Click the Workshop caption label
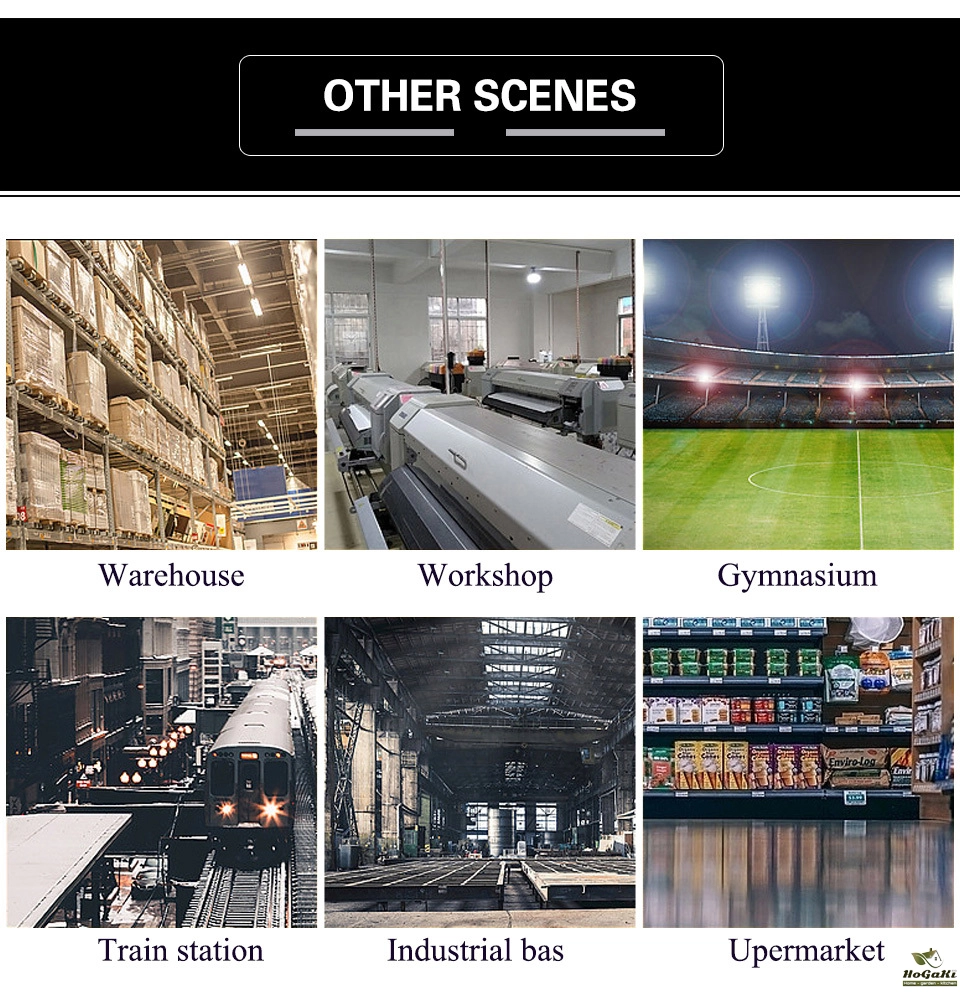Viewport: 960px width, 1000px height. (485, 576)
